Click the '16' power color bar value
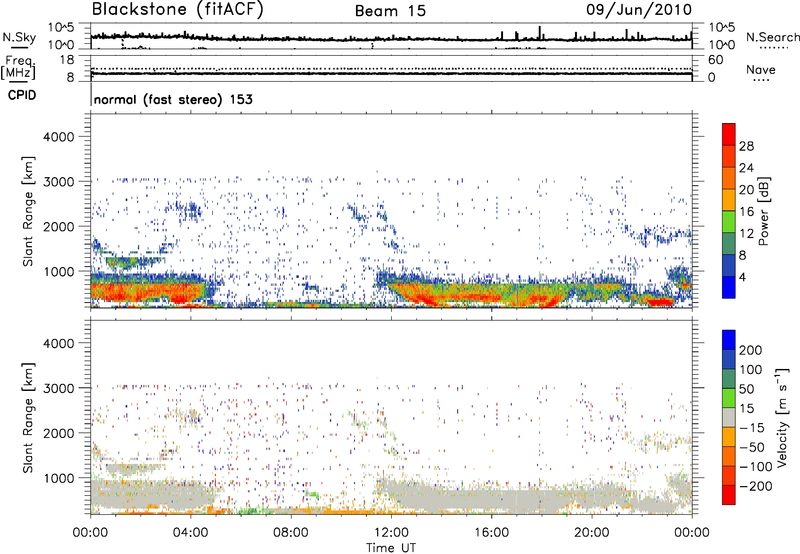The height and width of the screenshot is (554, 800). (x=746, y=212)
